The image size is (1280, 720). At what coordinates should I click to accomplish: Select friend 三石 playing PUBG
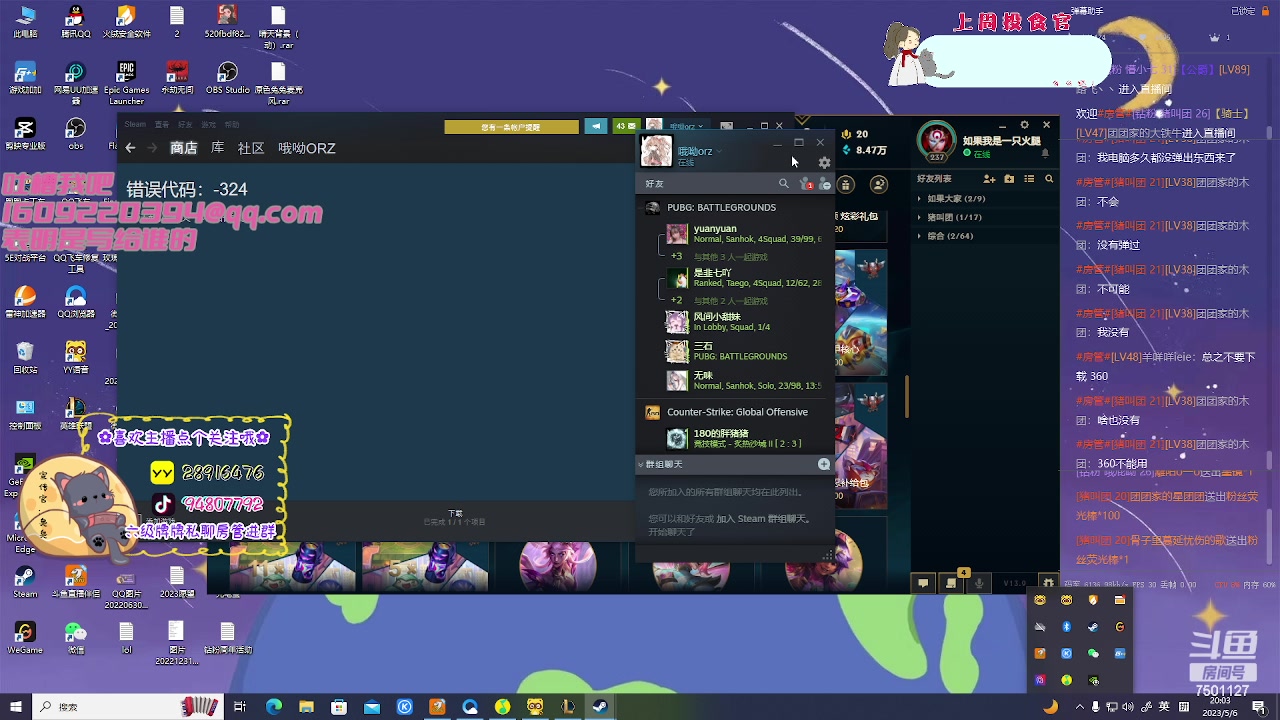[x=744, y=351]
